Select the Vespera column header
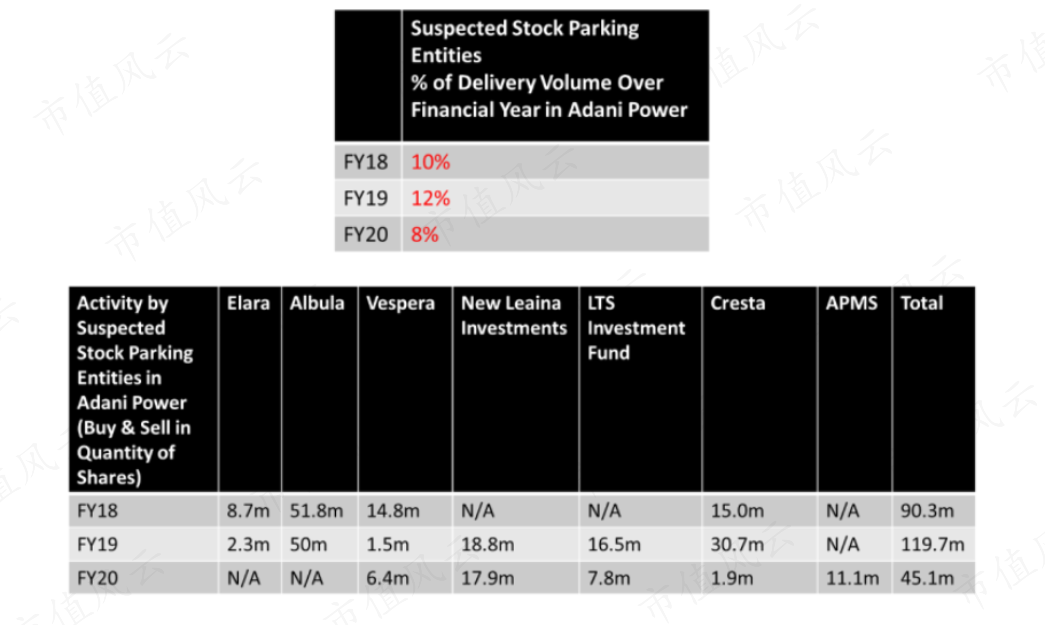The image size is (1045, 625). click(405, 390)
